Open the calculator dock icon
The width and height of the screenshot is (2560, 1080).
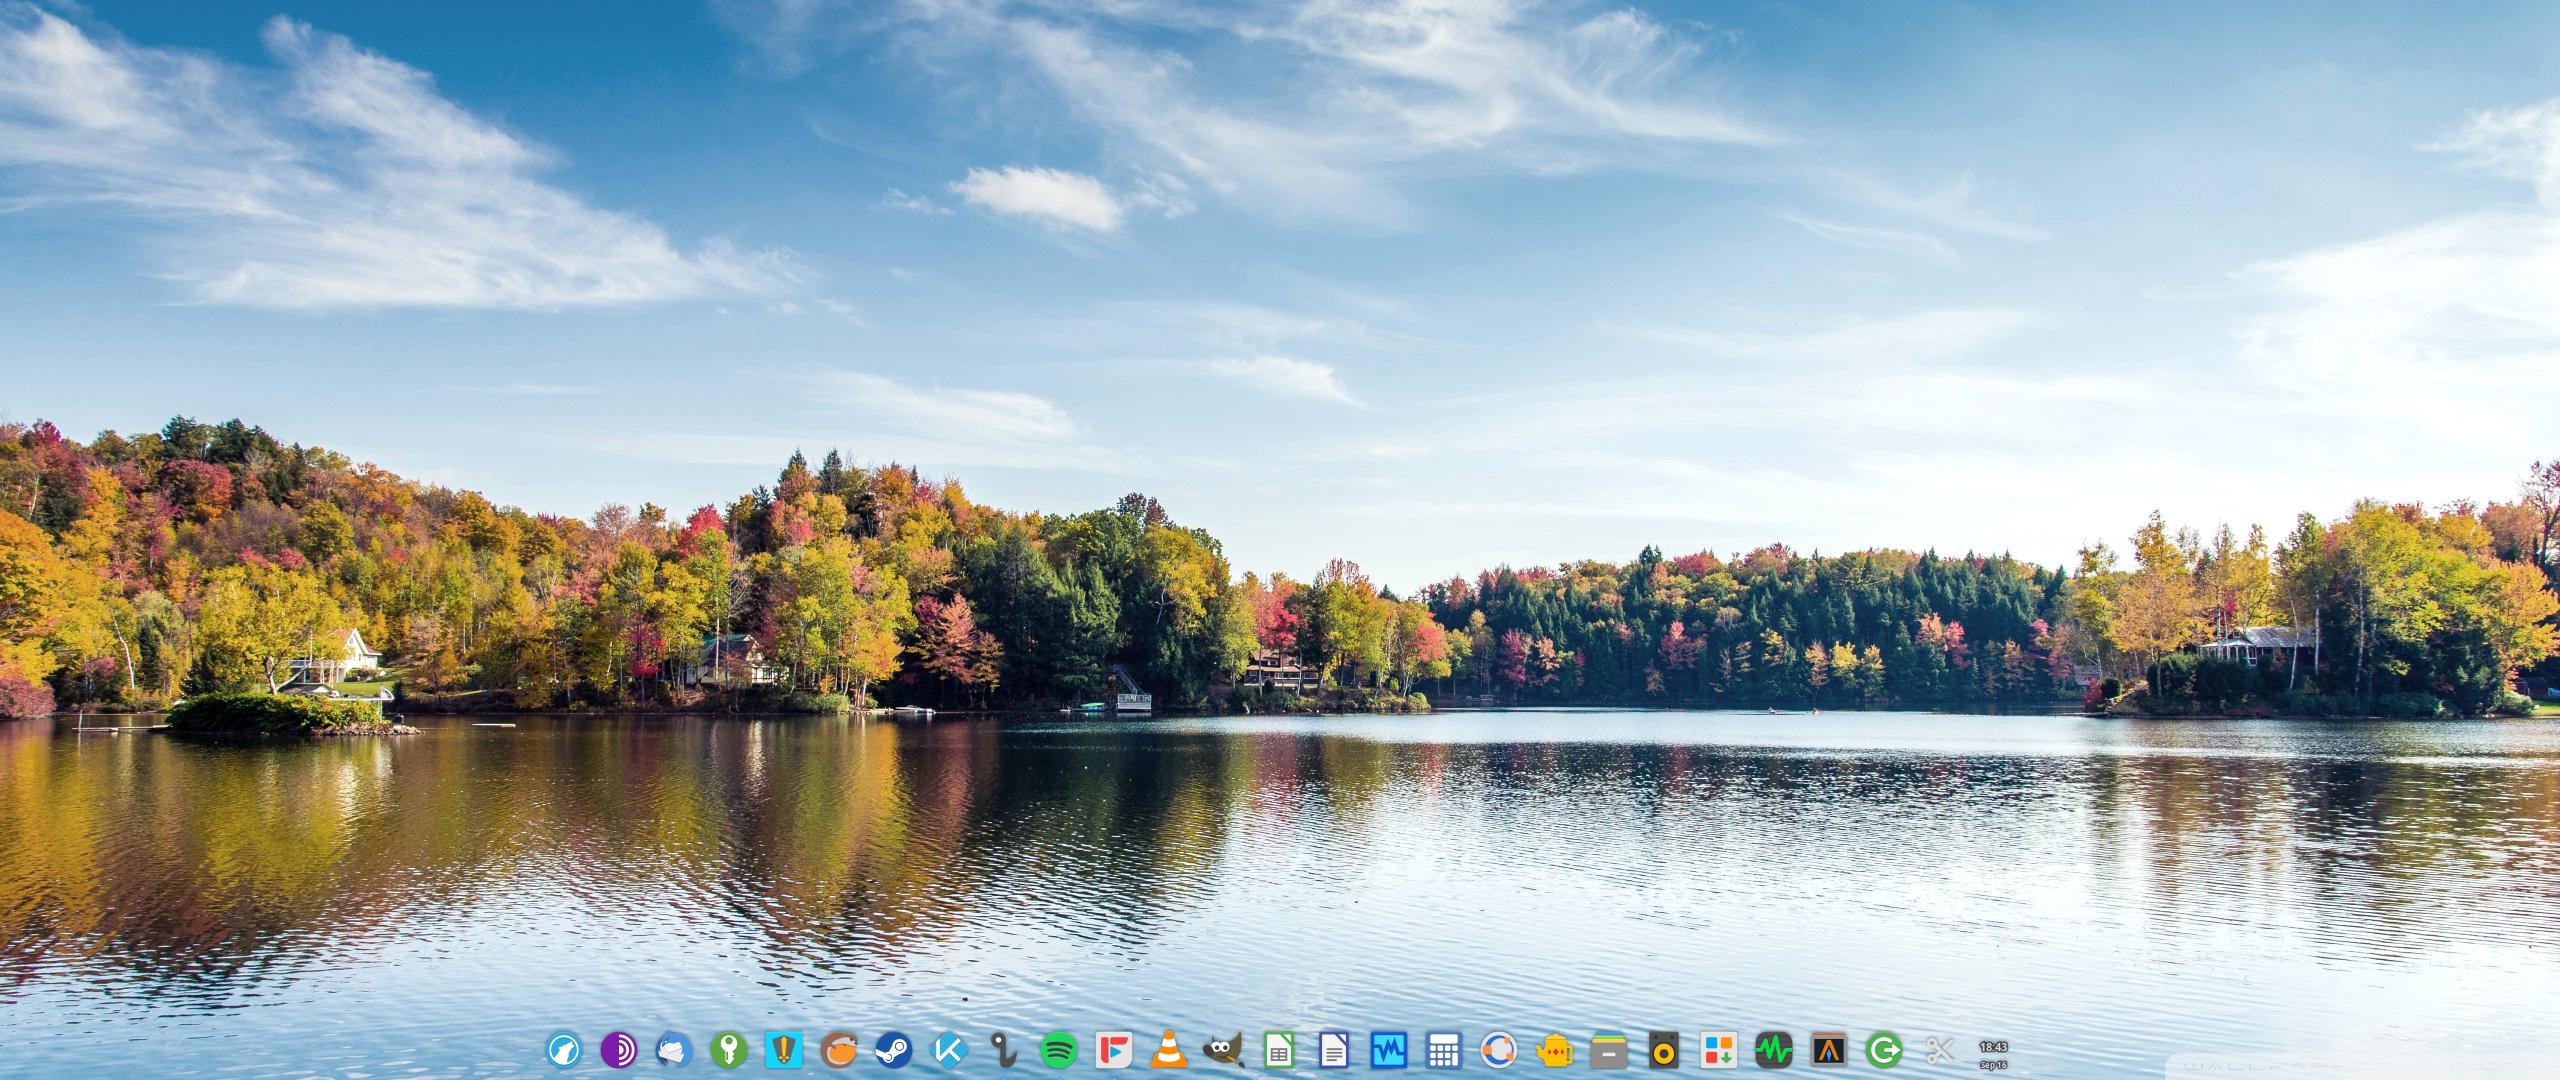click(1443, 1050)
